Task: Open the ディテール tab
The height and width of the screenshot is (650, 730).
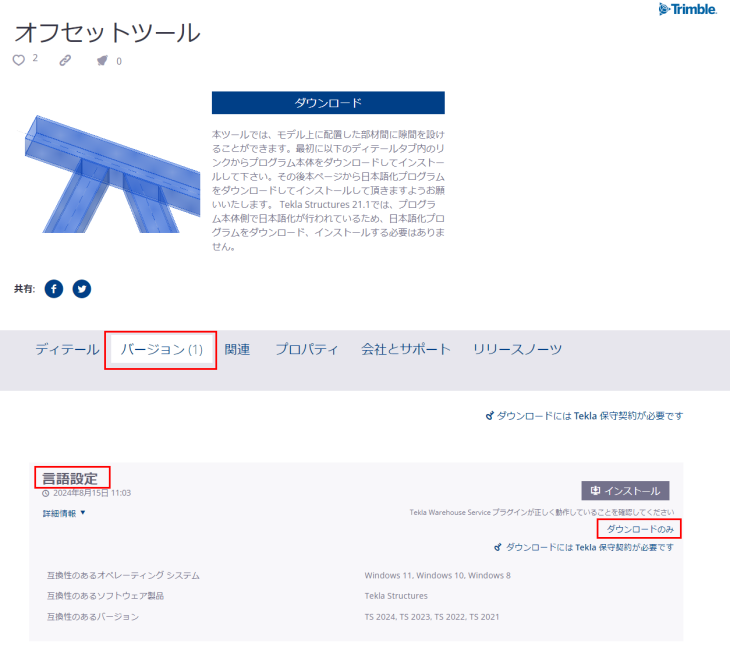Action: click(x=68, y=349)
